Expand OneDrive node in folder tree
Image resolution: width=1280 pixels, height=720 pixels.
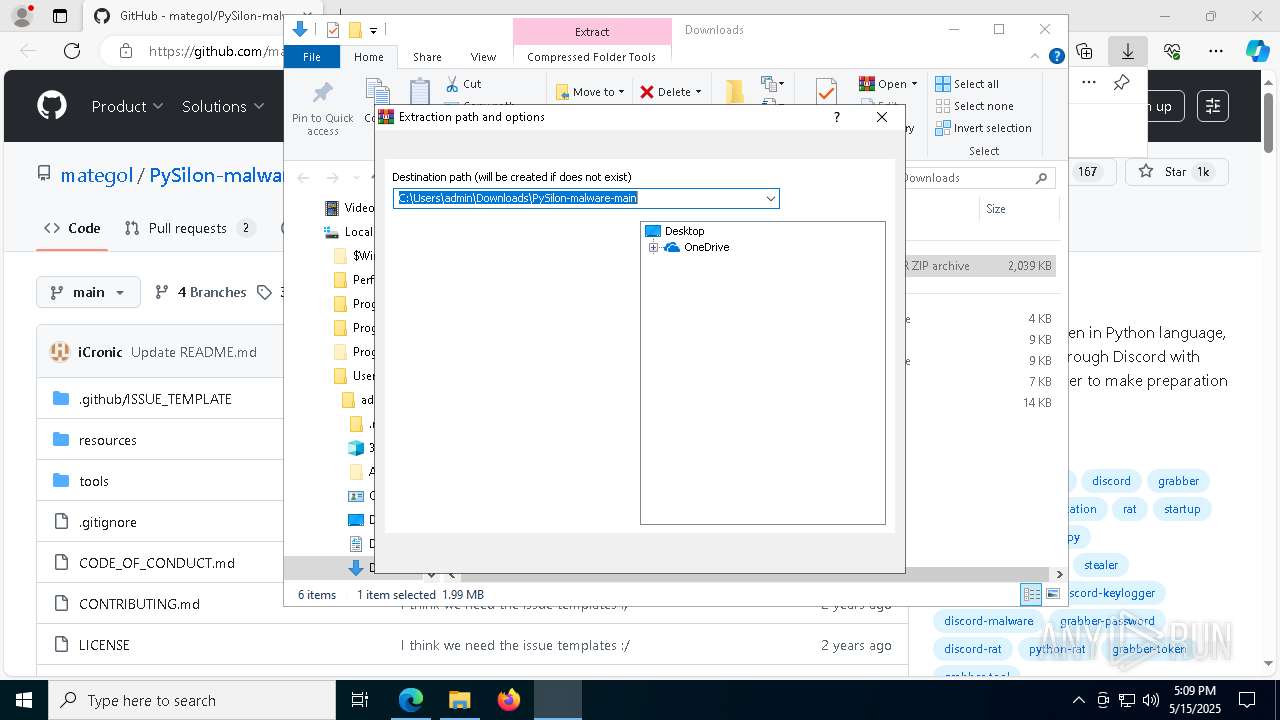coord(653,247)
